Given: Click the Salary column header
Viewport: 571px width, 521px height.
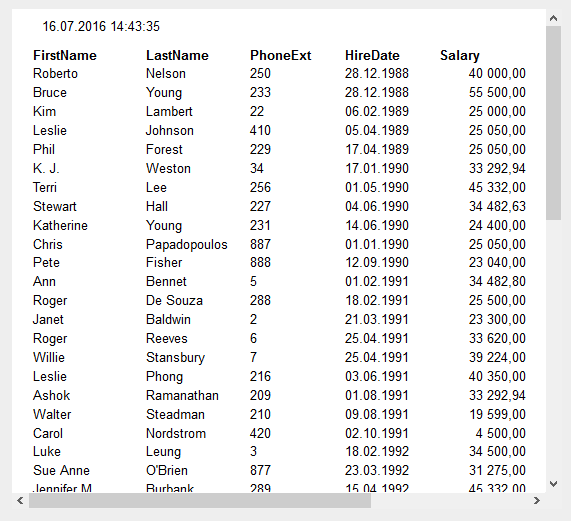Looking at the screenshot, I should tap(460, 56).
